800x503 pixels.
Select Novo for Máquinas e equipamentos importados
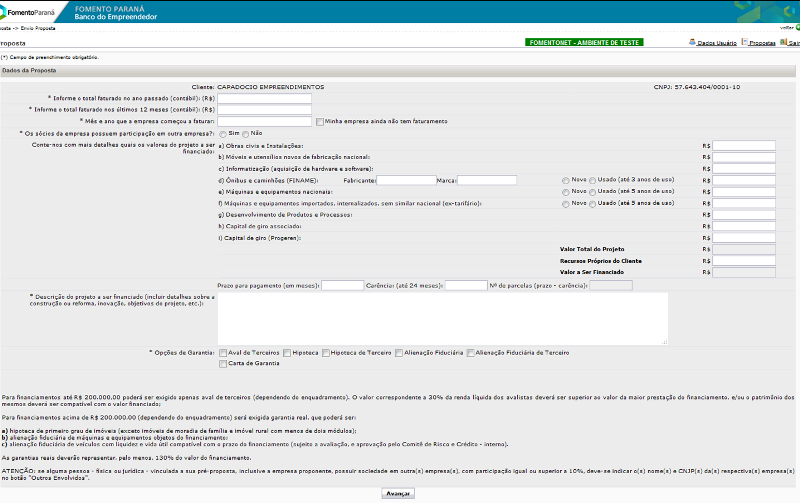tap(566, 204)
